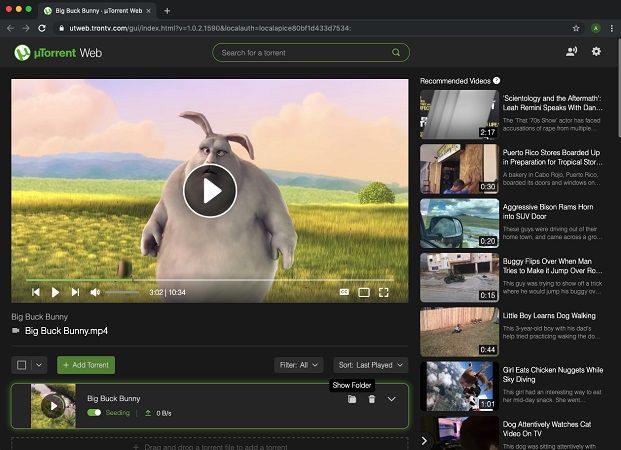Image resolution: width=621 pixels, height=450 pixels.
Task: Open the browser three-dot menu
Action: [x=611, y=28]
